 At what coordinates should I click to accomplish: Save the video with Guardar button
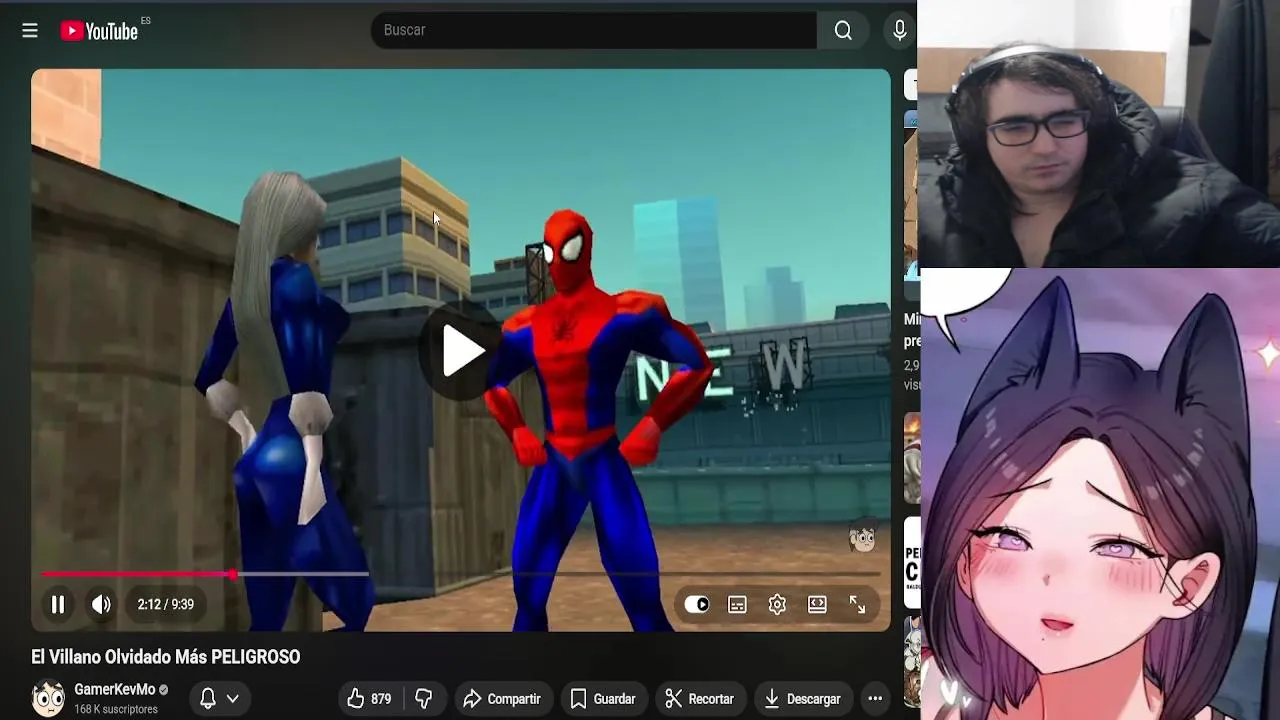(603, 699)
